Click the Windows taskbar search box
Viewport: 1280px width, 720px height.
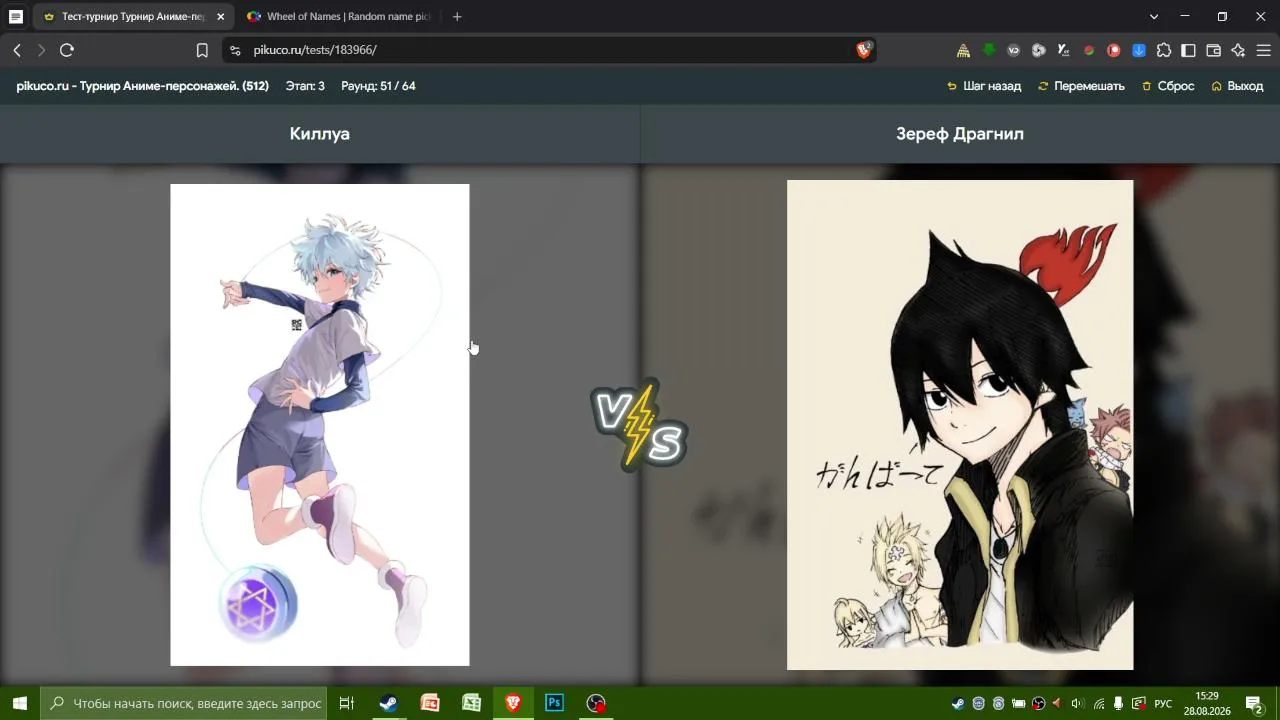click(185, 703)
